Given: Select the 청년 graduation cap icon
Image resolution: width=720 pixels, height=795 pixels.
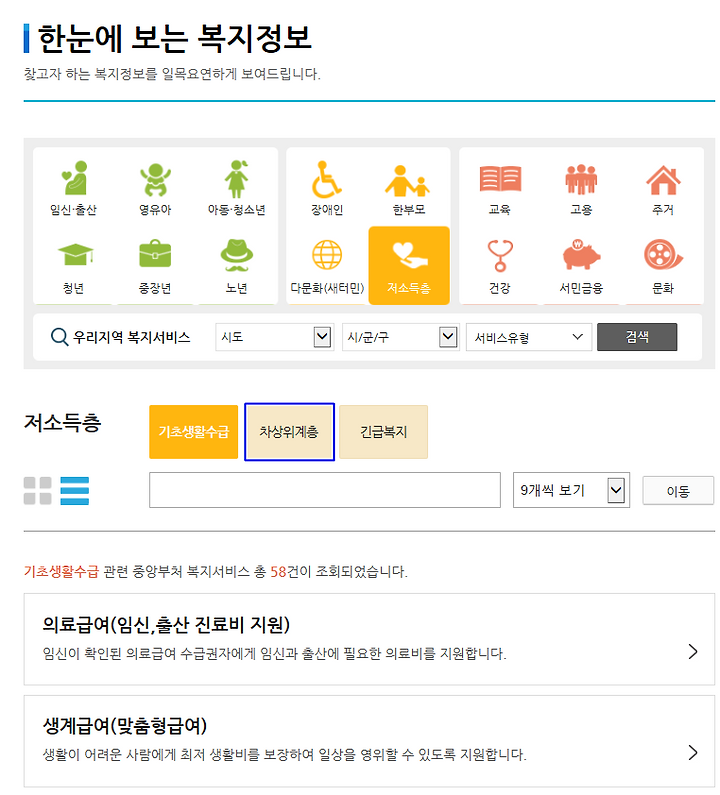Looking at the screenshot, I should tap(75, 255).
